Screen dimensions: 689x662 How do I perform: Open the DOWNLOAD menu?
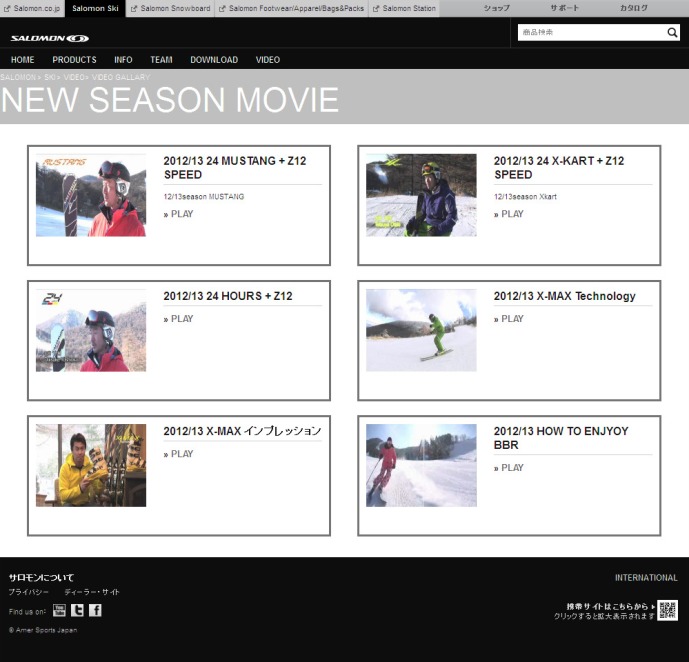pos(214,60)
